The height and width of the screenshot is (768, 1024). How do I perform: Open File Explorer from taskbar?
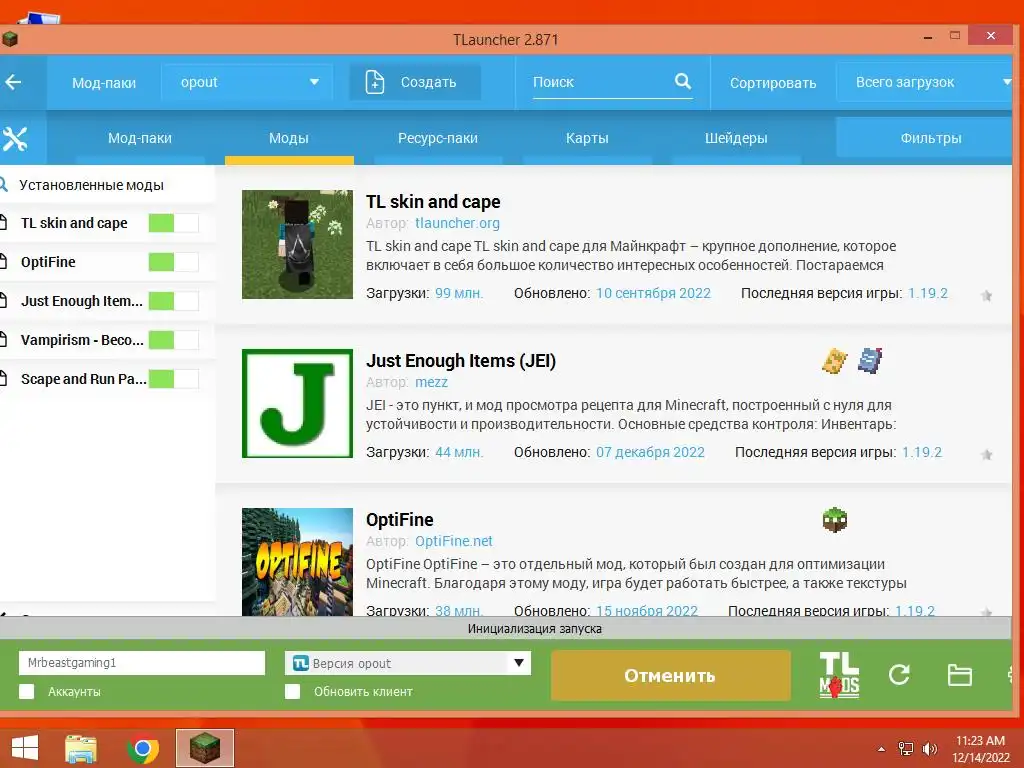pyautogui.click(x=81, y=748)
